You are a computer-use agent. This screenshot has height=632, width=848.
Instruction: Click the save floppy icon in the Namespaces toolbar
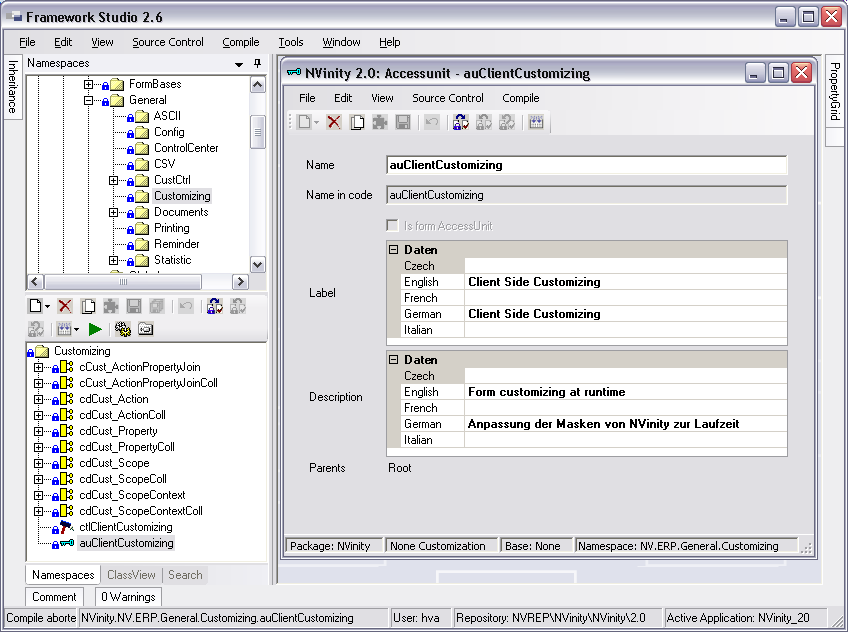pos(134,307)
